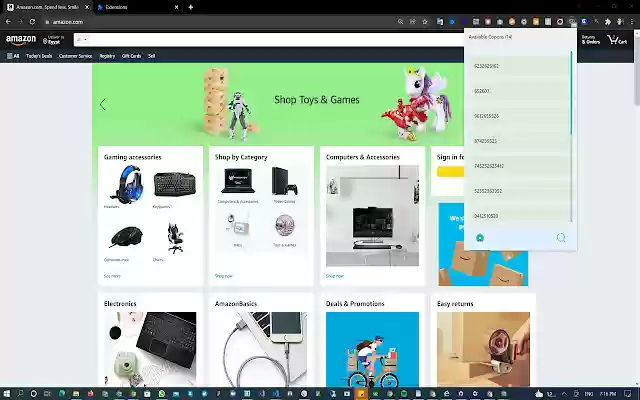This screenshot has height=400, width=640.
Task: Click Shop now under Computers & Accessories
Action: pyautogui.click(x=335, y=276)
